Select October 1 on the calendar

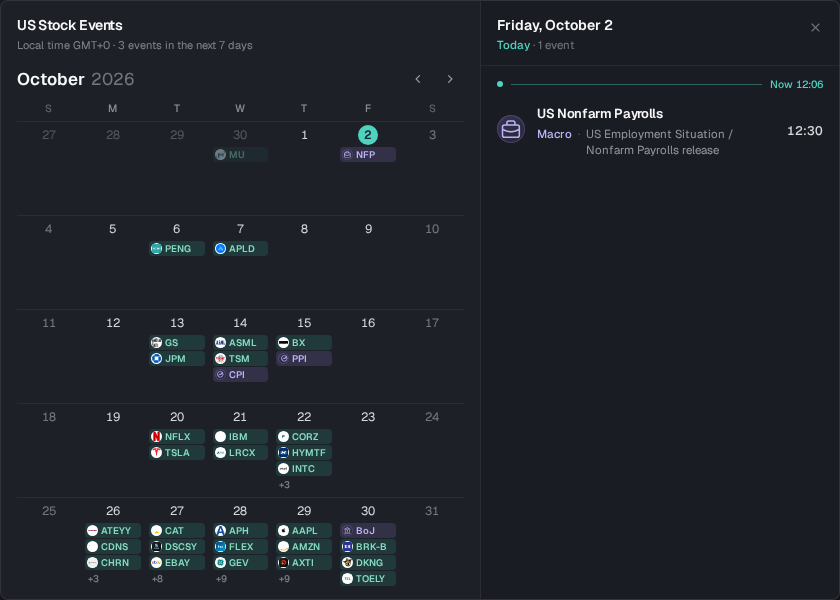[304, 135]
